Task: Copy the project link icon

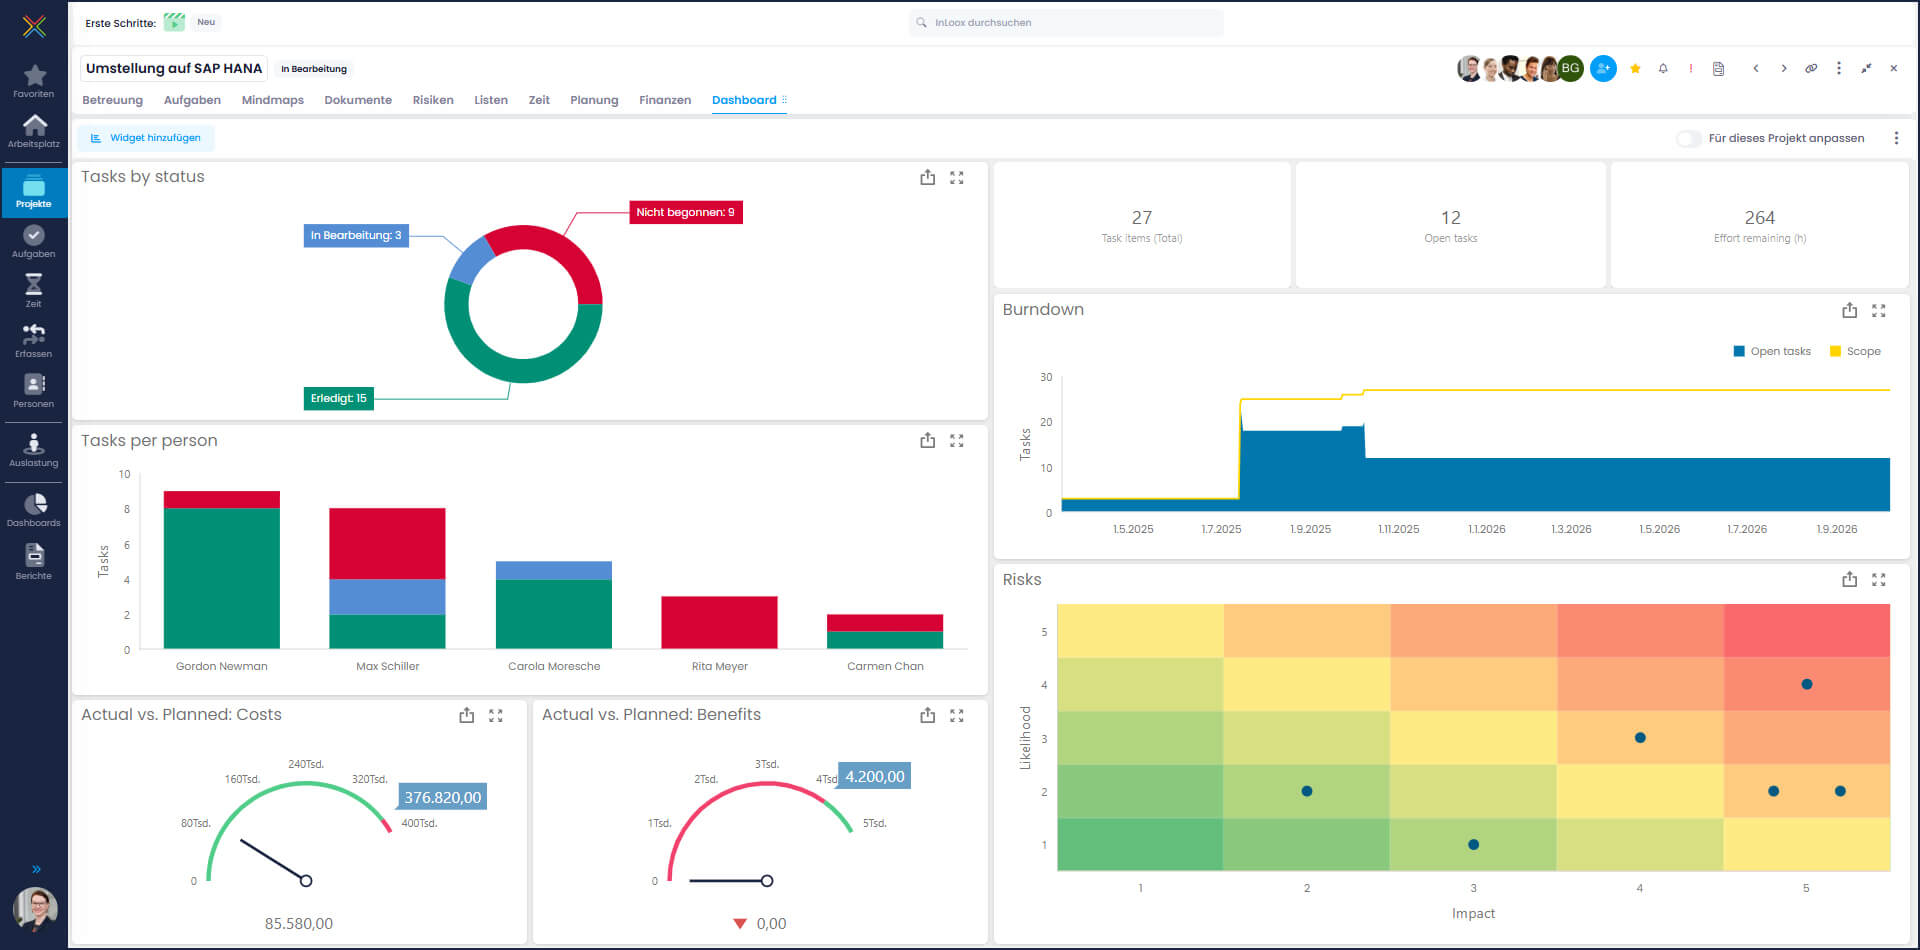Action: [1811, 68]
